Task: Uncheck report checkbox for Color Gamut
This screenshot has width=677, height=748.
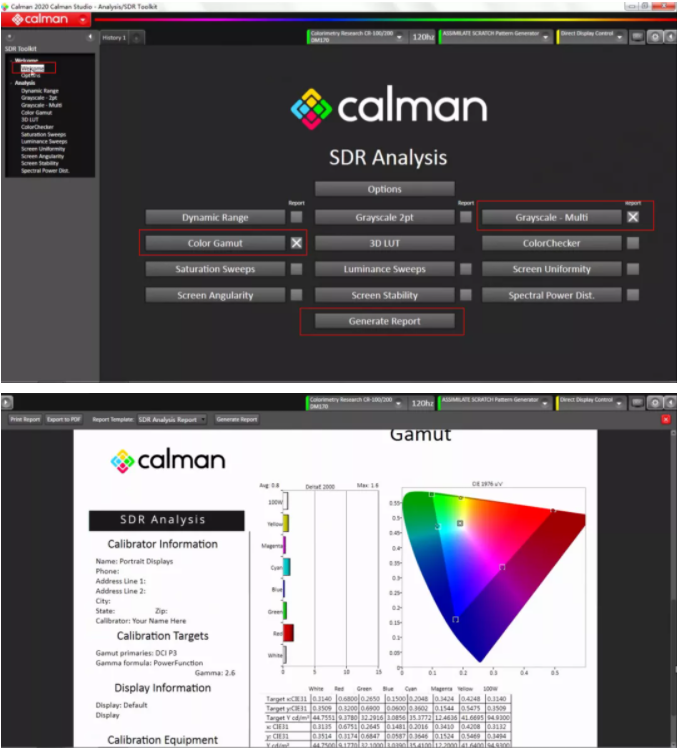Action: click(296, 243)
